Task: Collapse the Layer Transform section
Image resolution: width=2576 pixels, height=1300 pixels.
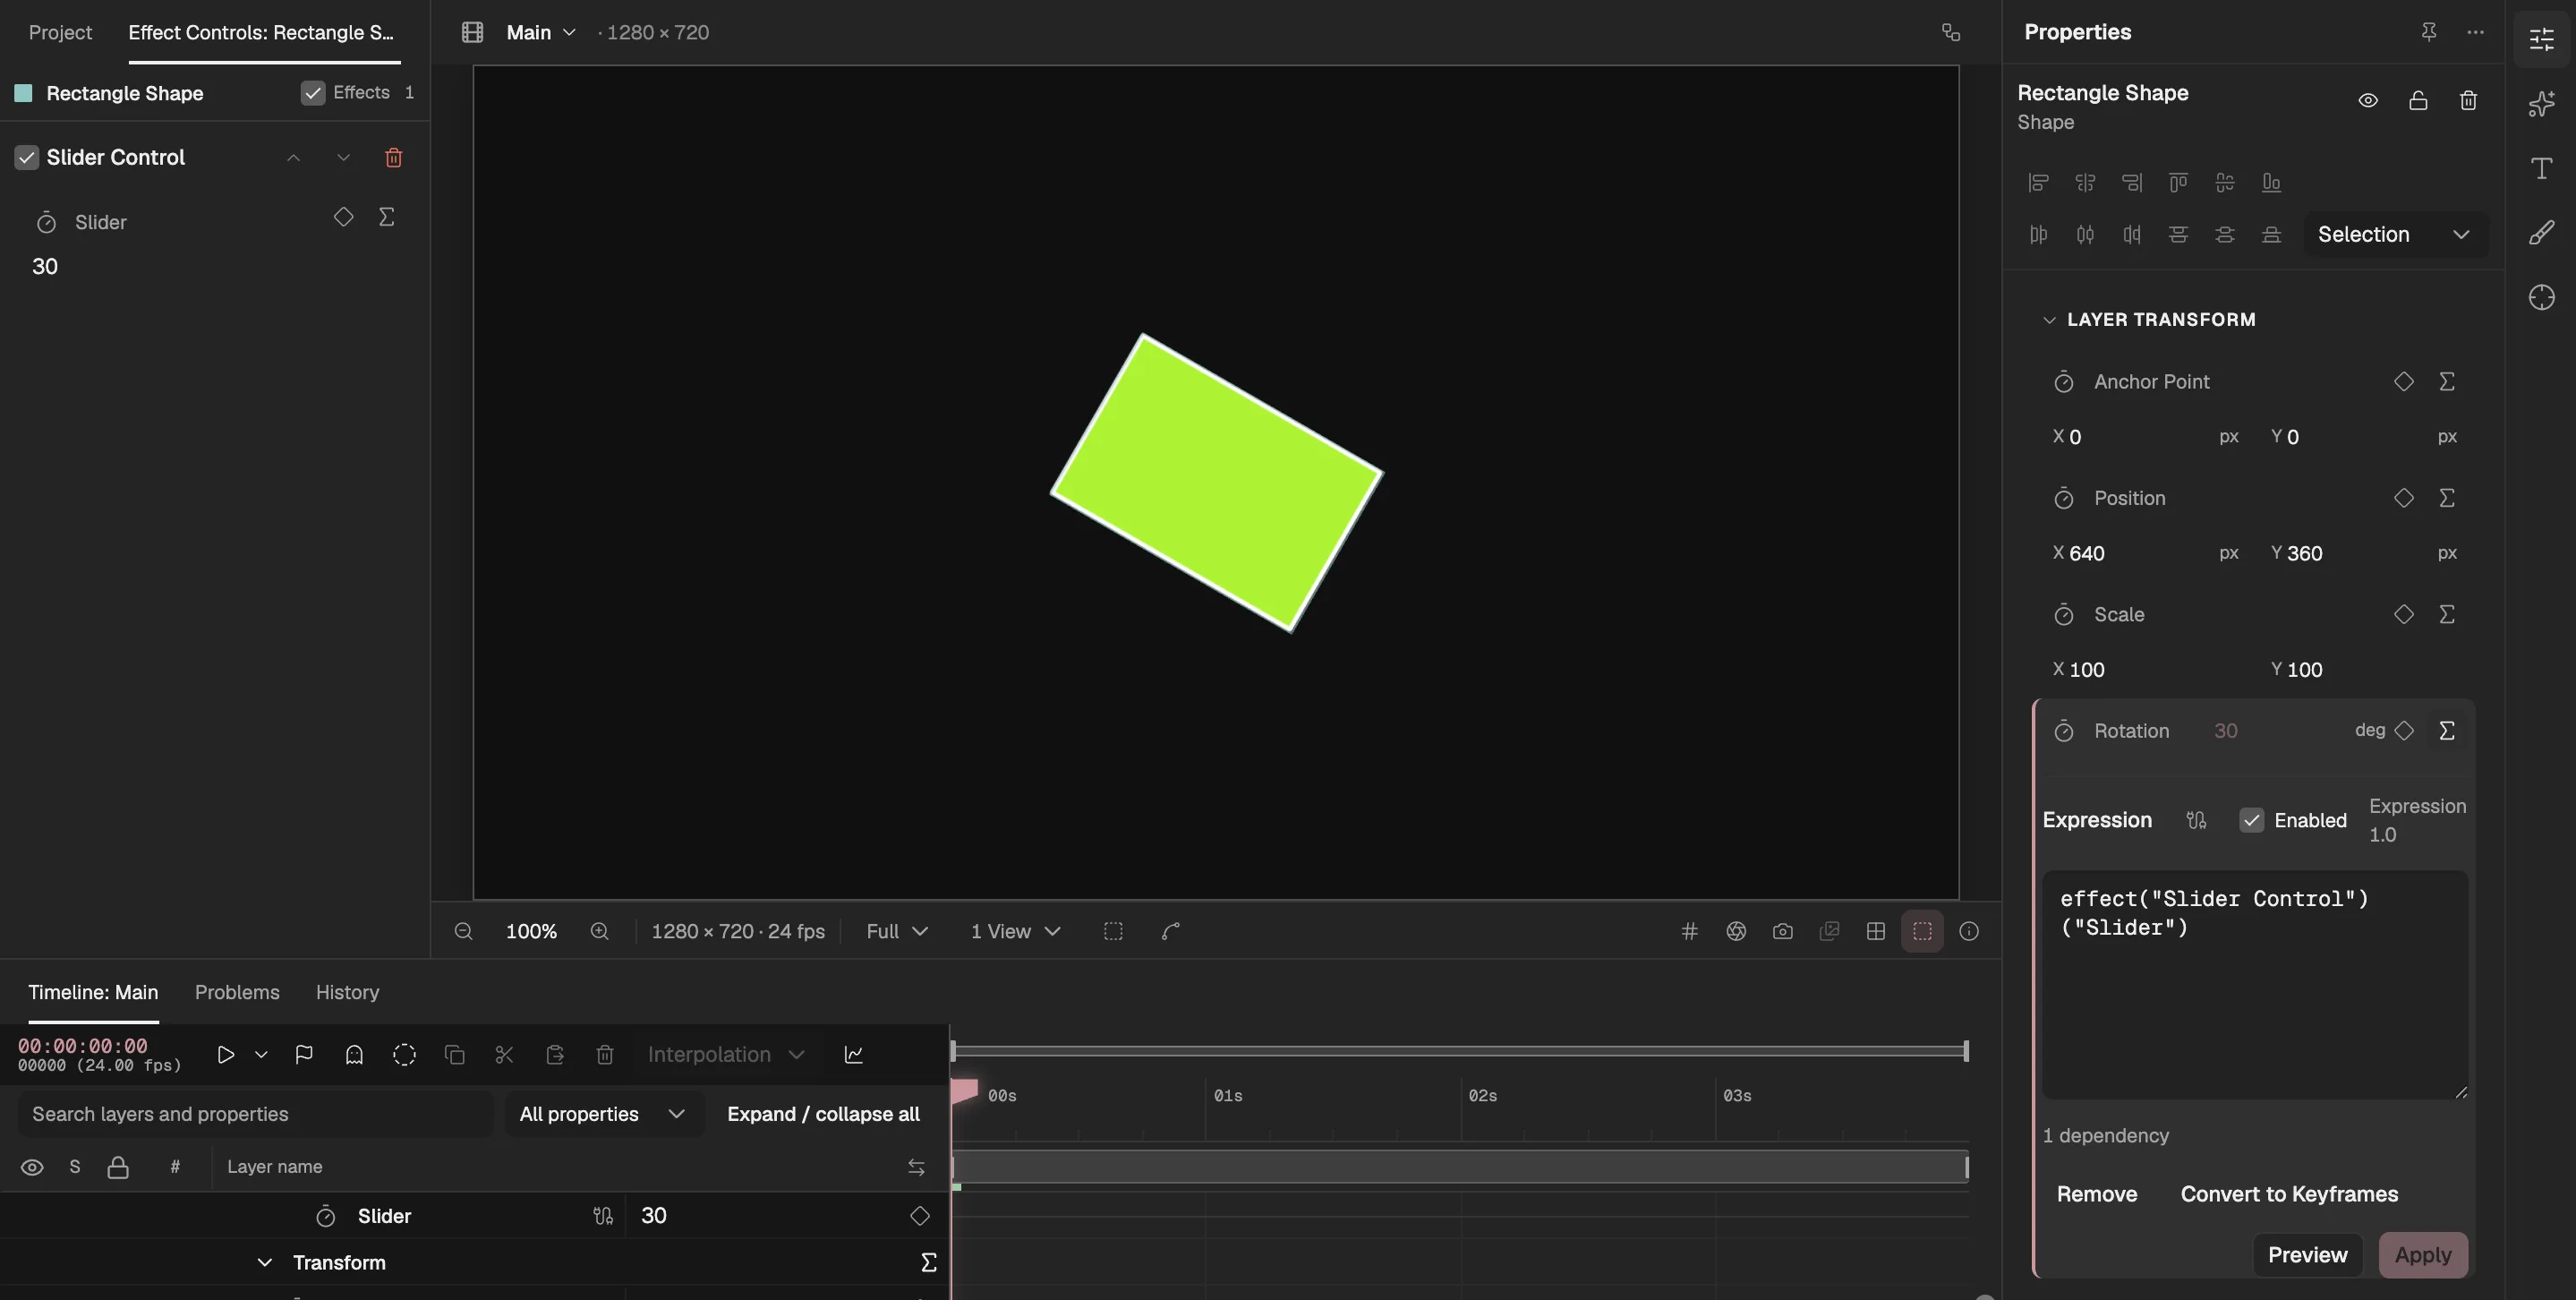Action: coord(2049,320)
